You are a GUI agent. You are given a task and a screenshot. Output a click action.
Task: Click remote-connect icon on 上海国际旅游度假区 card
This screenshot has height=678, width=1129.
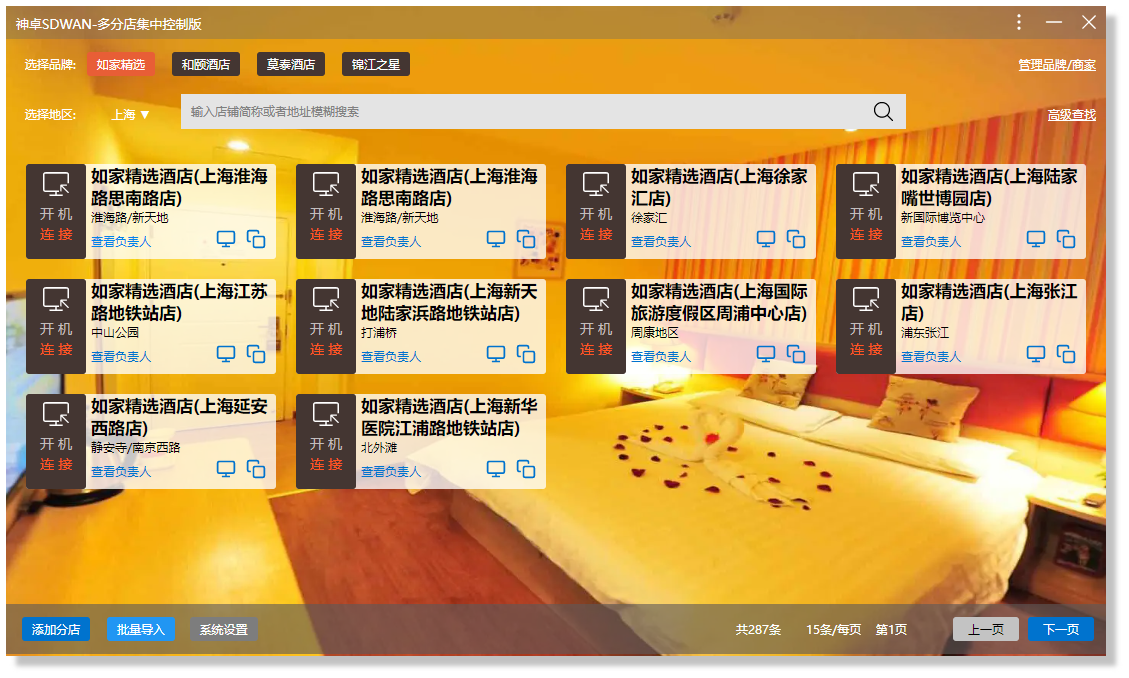coord(596,299)
